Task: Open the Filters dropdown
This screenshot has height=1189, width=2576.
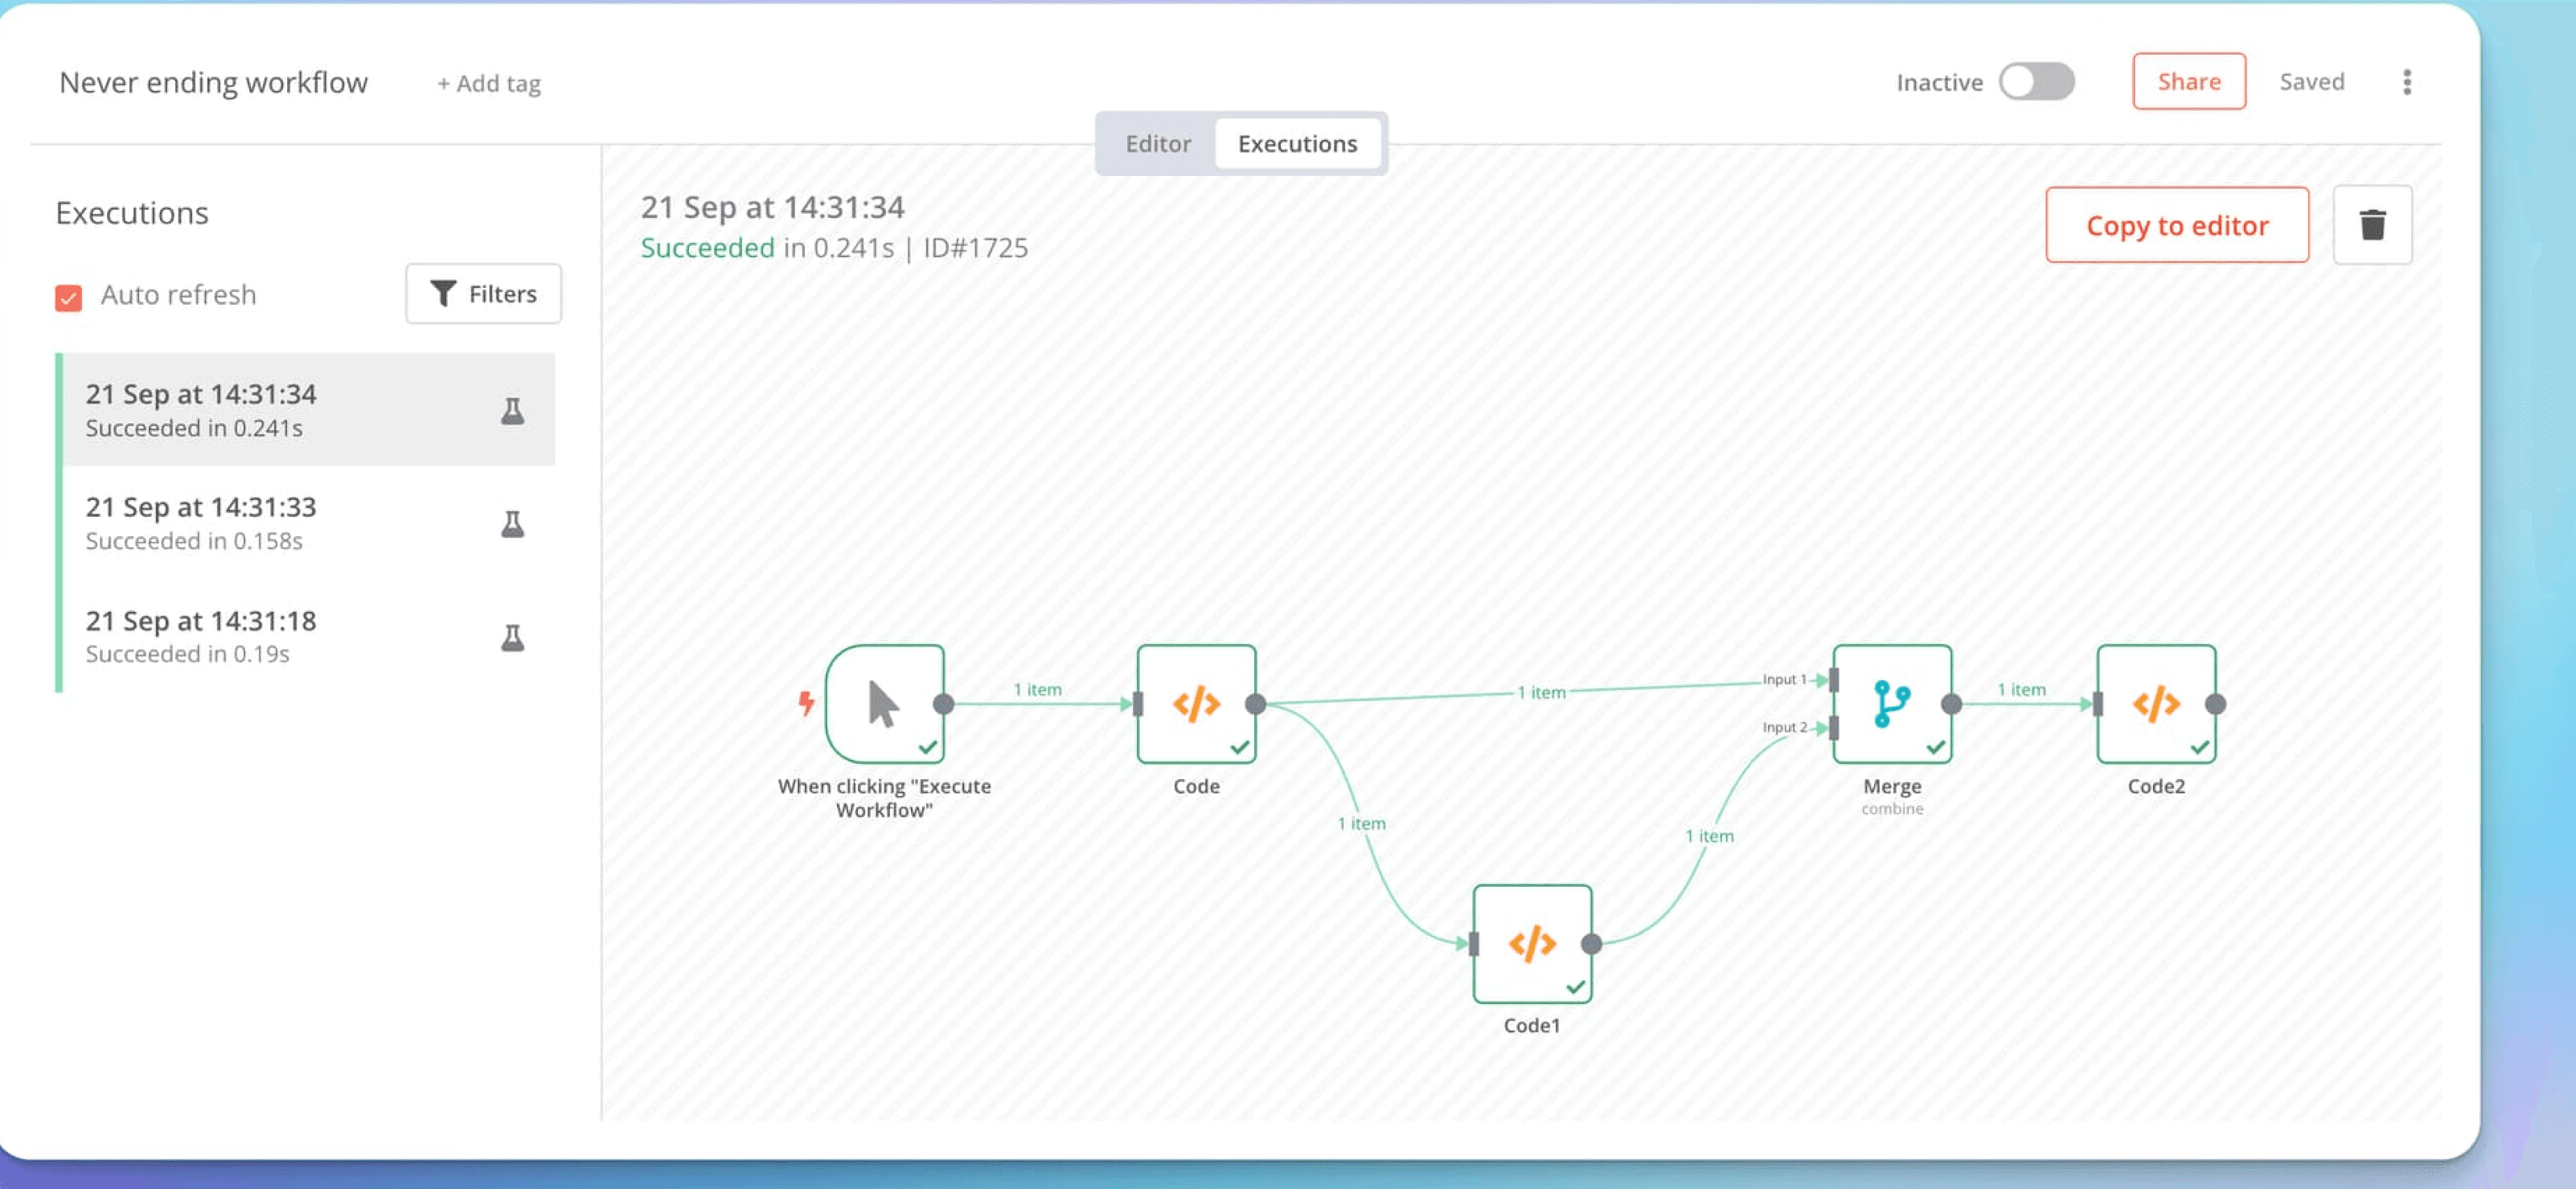Action: tap(483, 294)
